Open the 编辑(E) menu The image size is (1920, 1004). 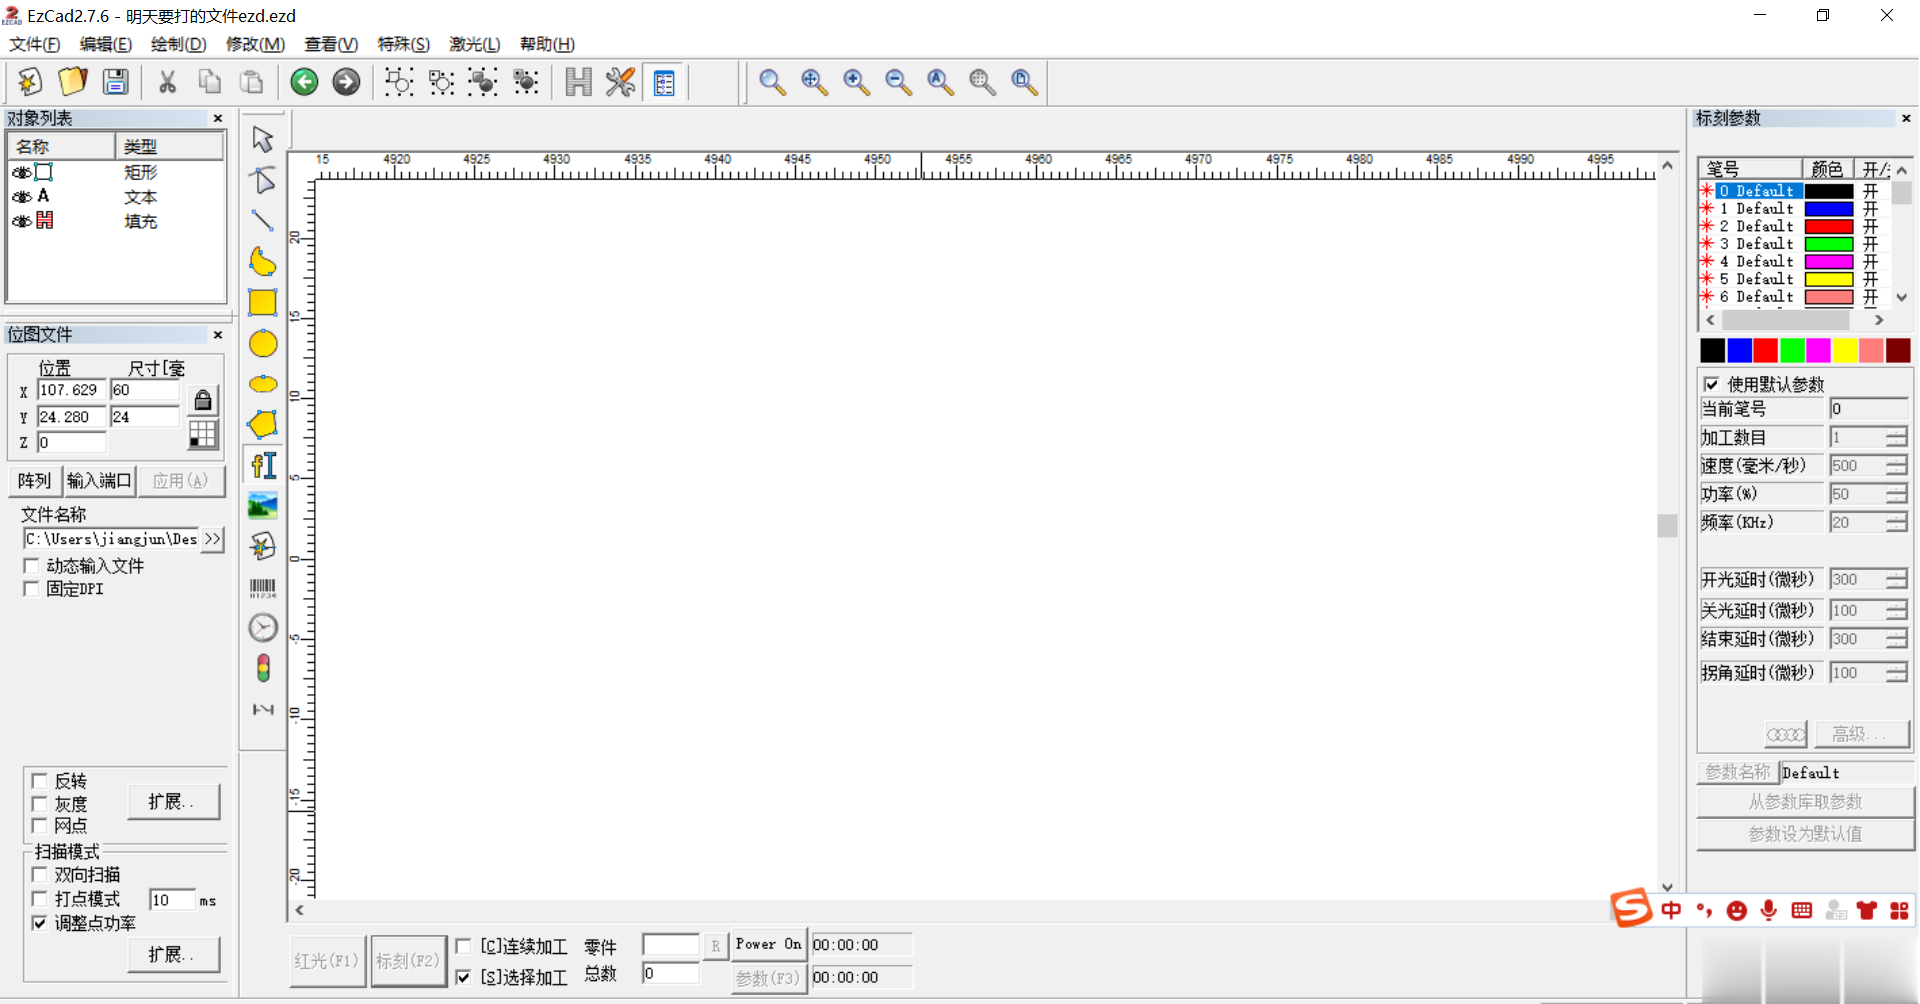point(105,44)
